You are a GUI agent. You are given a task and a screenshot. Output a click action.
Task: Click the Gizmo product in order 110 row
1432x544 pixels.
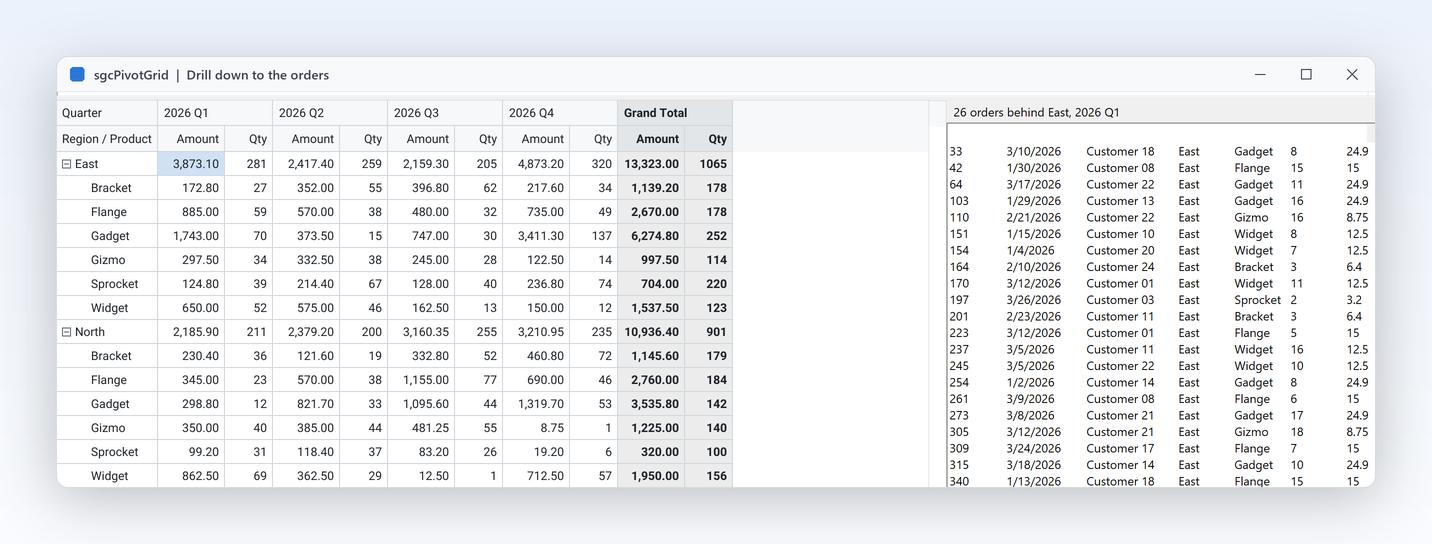(x=1250, y=218)
